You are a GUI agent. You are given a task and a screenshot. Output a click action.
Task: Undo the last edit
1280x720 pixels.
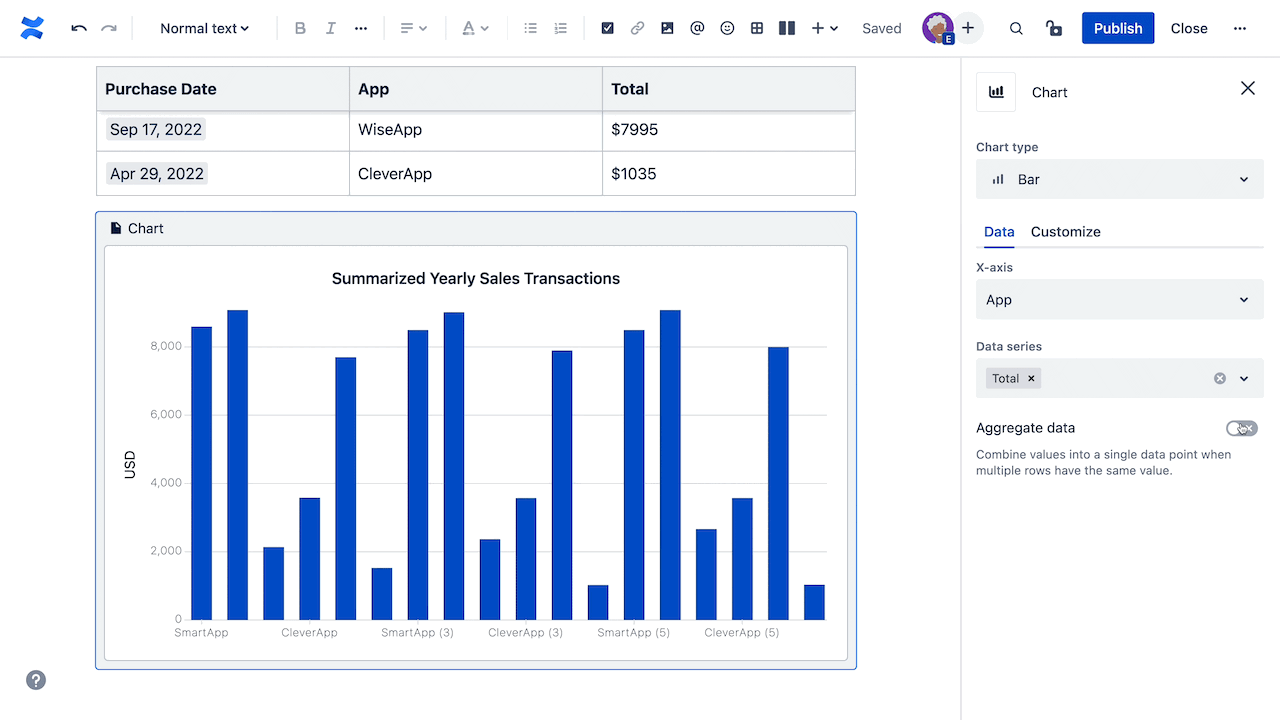point(79,28)
